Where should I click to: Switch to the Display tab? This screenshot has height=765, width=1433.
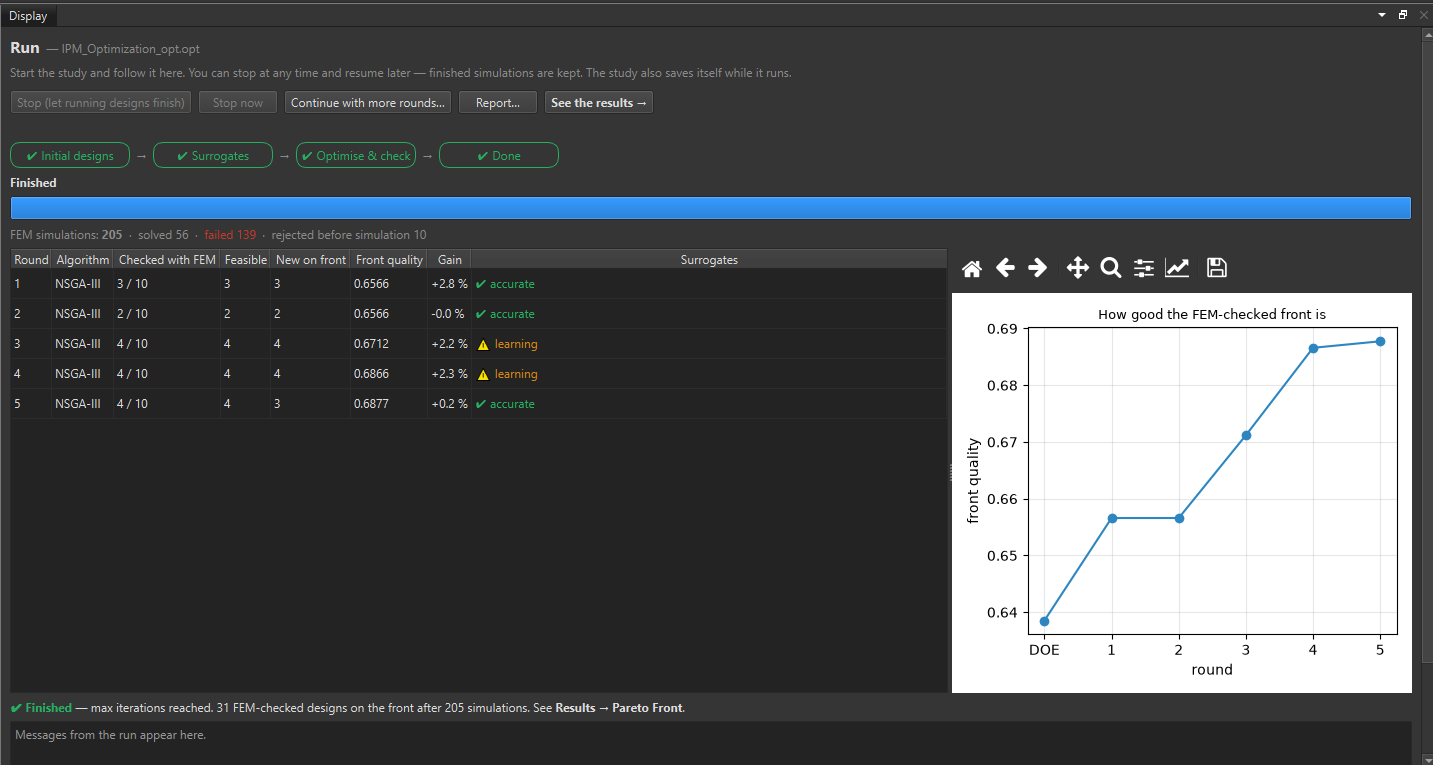point(28,15)
